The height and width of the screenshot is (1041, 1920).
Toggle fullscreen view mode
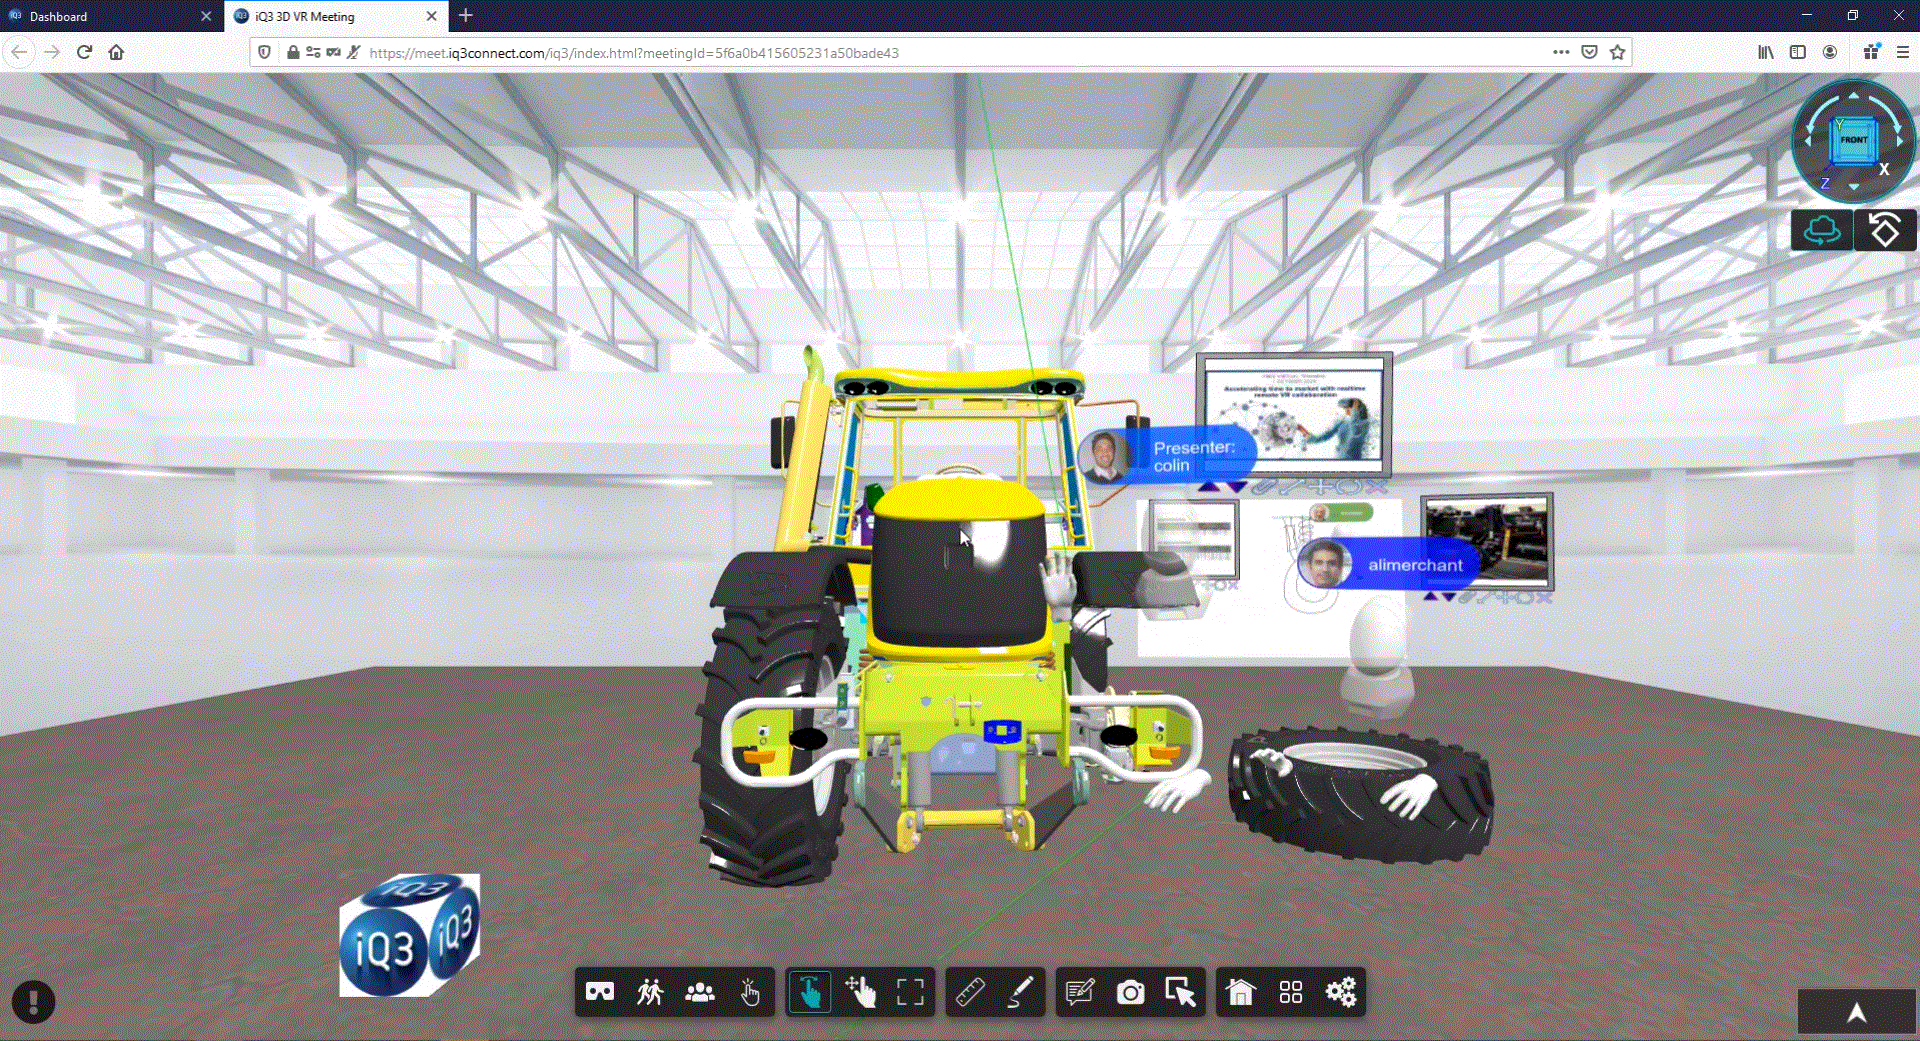(911, 992)
